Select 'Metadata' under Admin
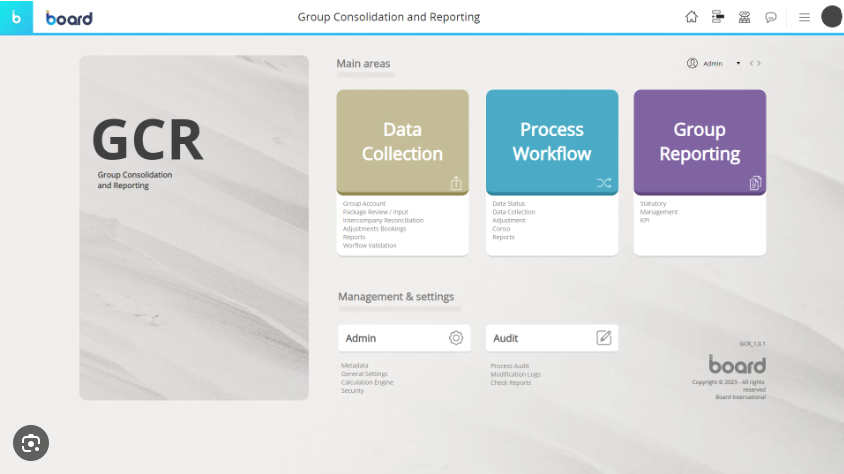844x474 pixels. click(x=354, y=365)
